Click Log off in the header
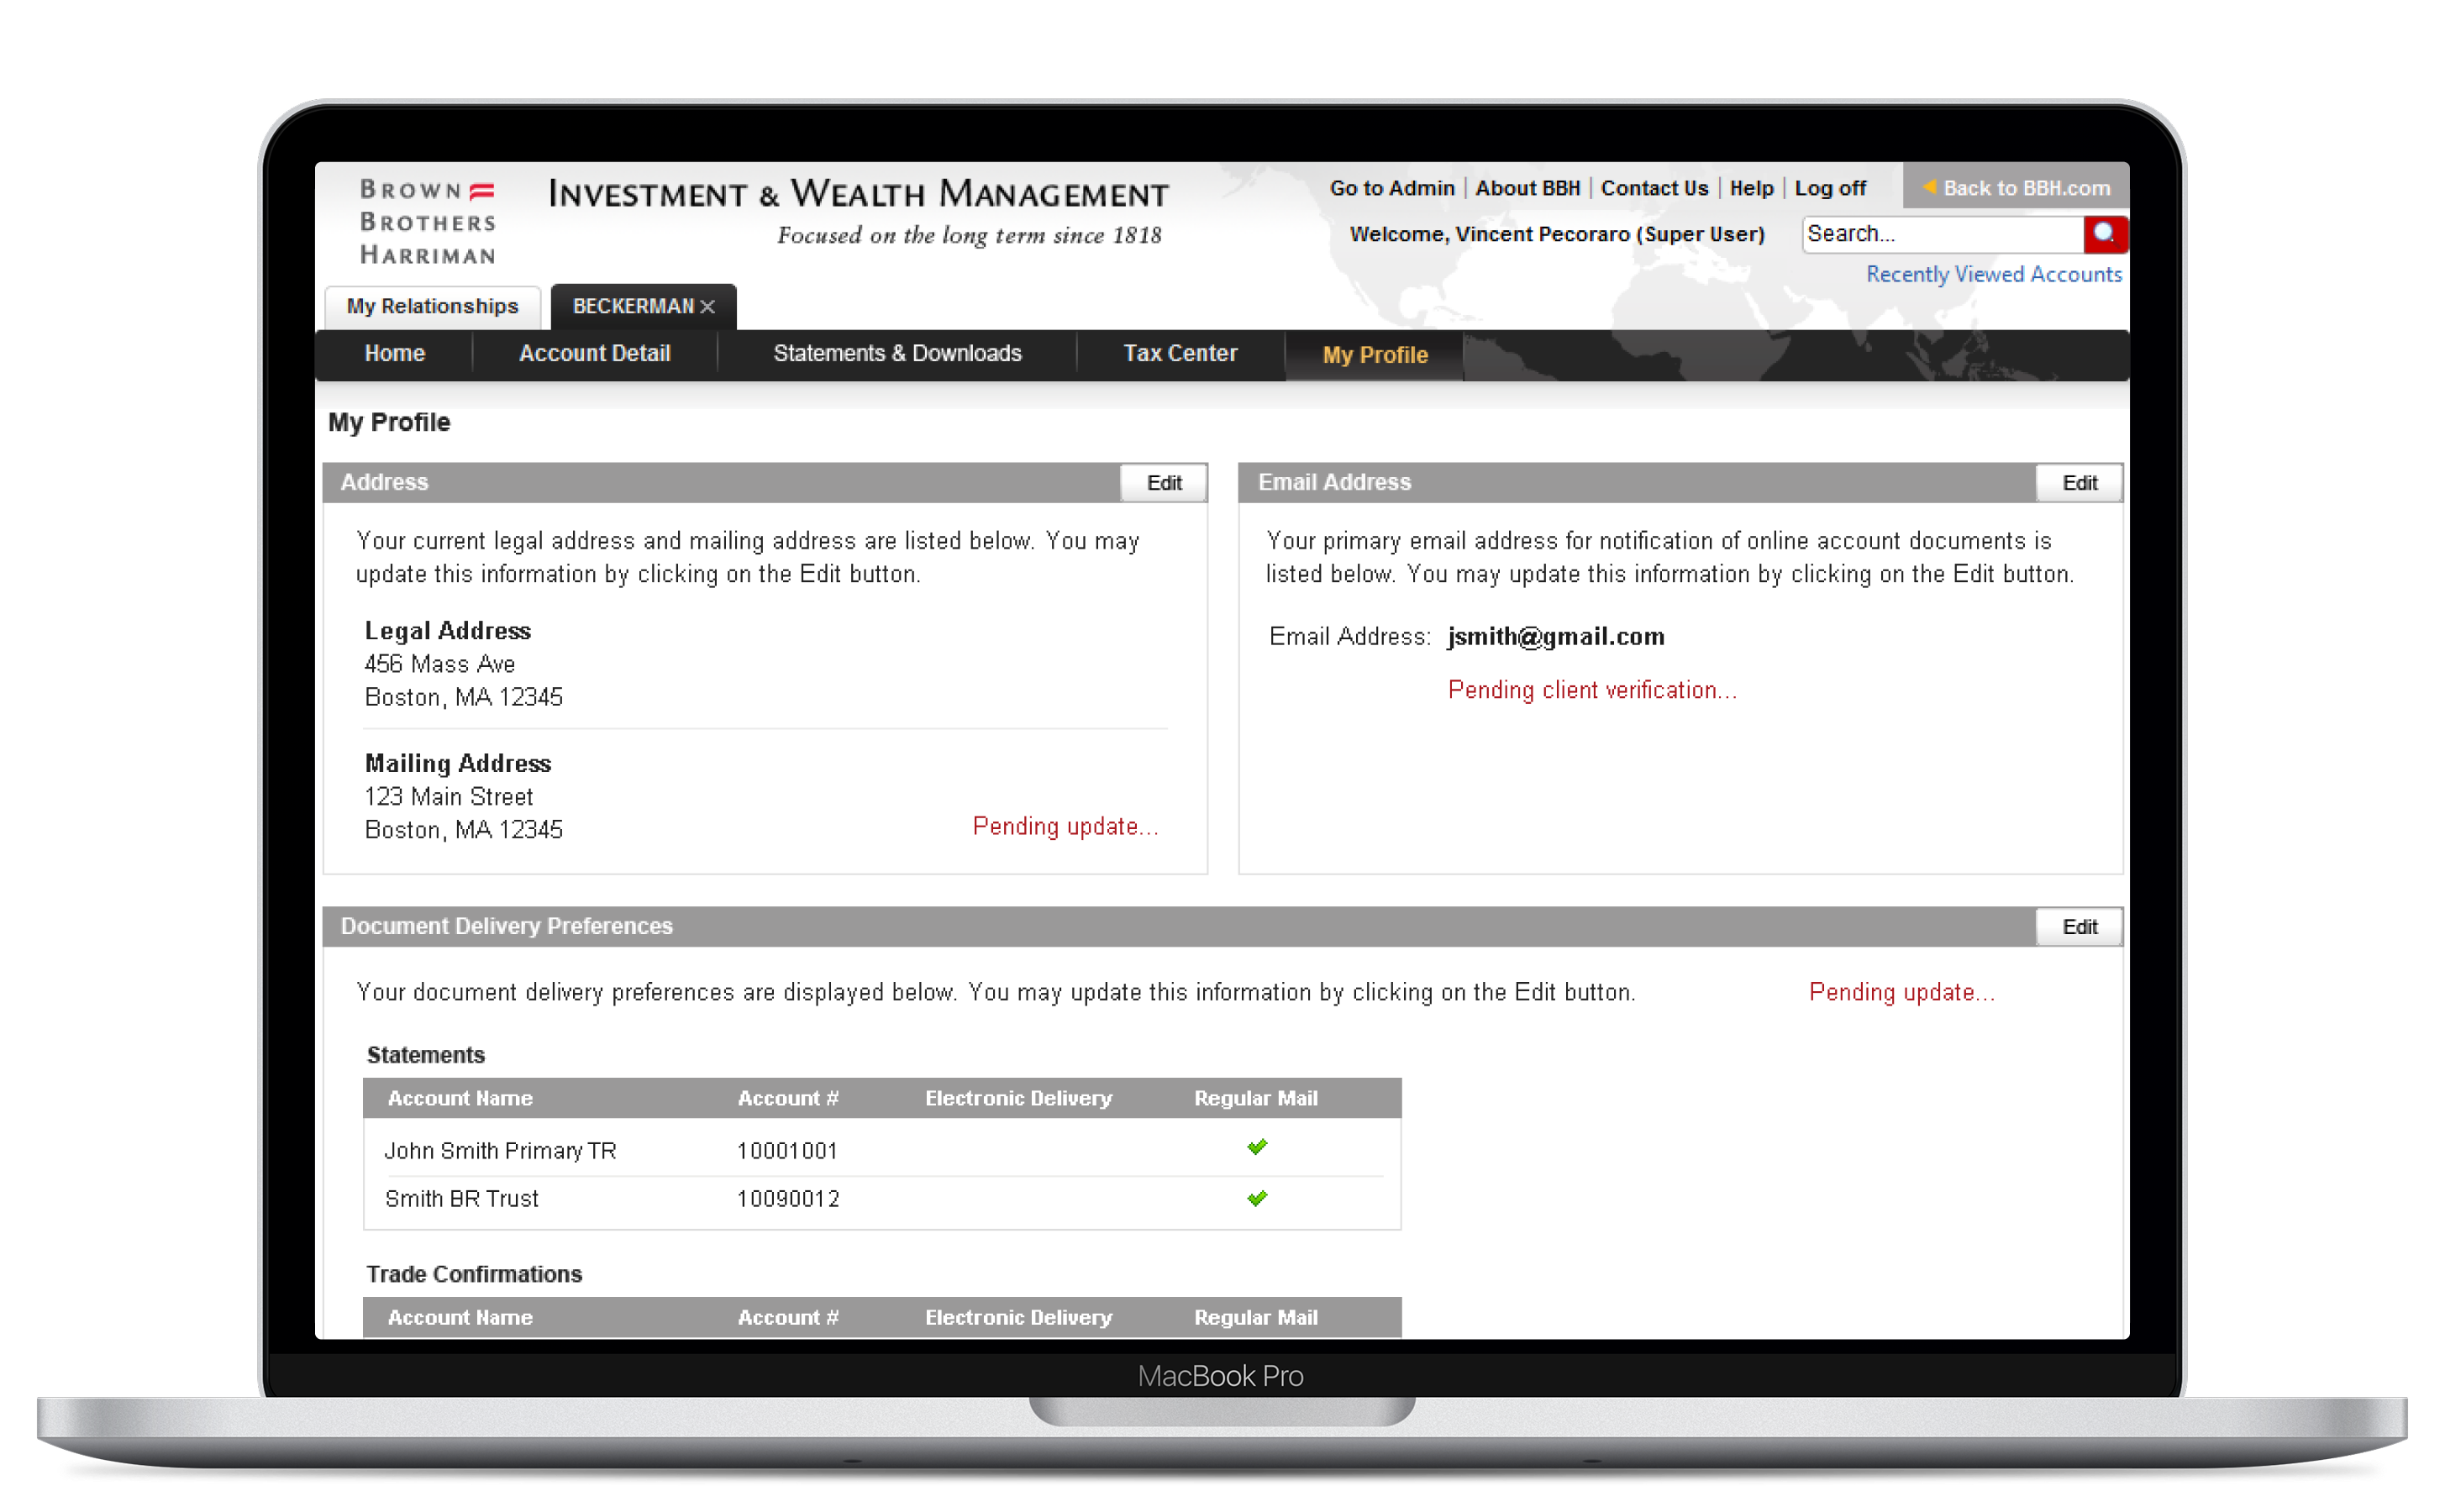Screen dimensions: 2445x1512 coord(1829,188)
